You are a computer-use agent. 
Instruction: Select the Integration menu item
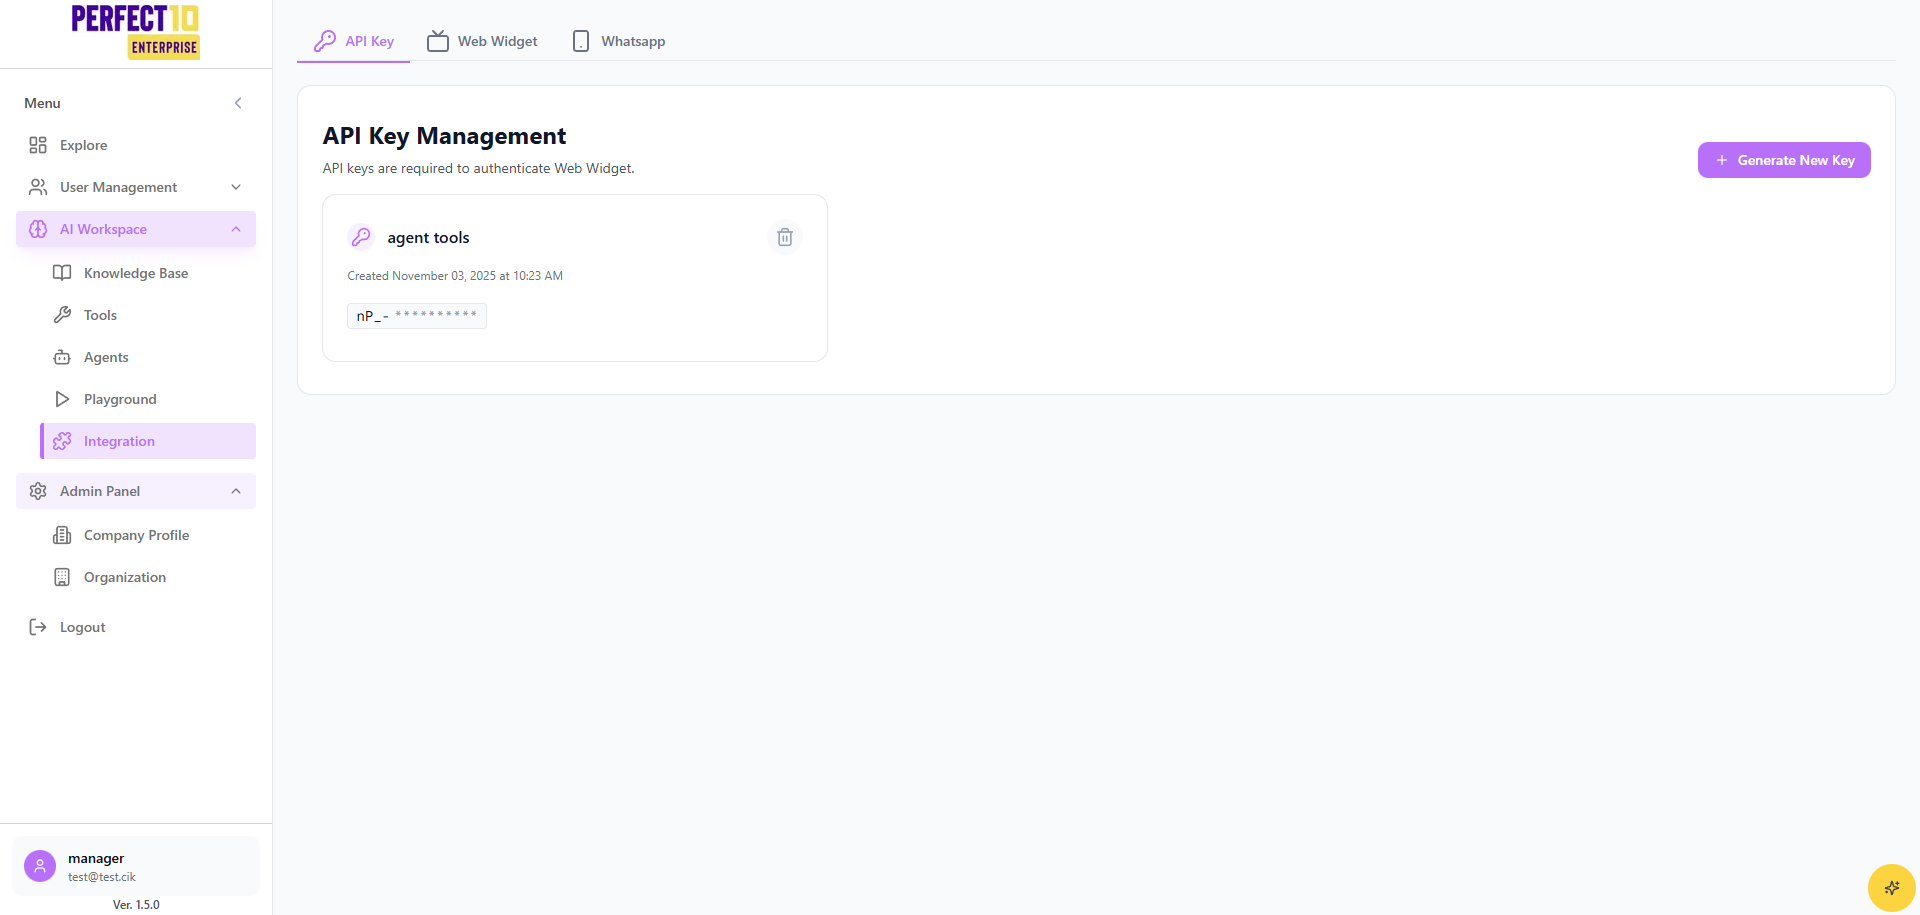coord(148,441)
